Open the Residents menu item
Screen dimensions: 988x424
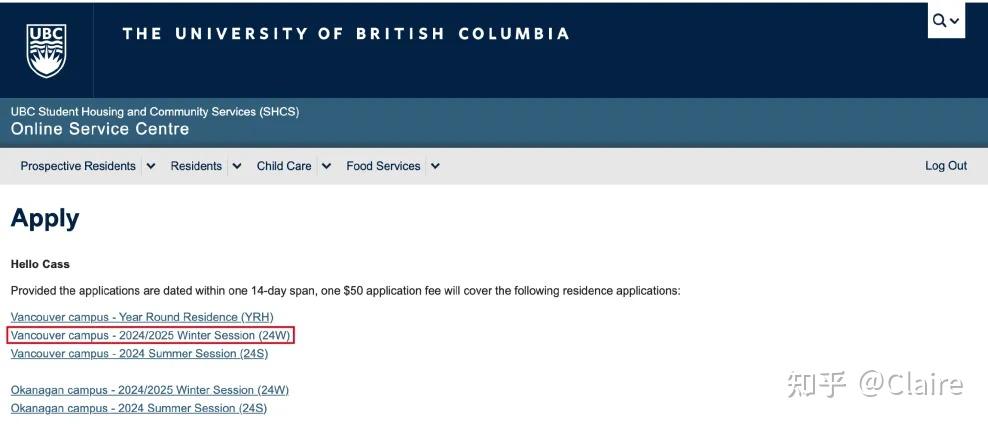coord(196,166)
